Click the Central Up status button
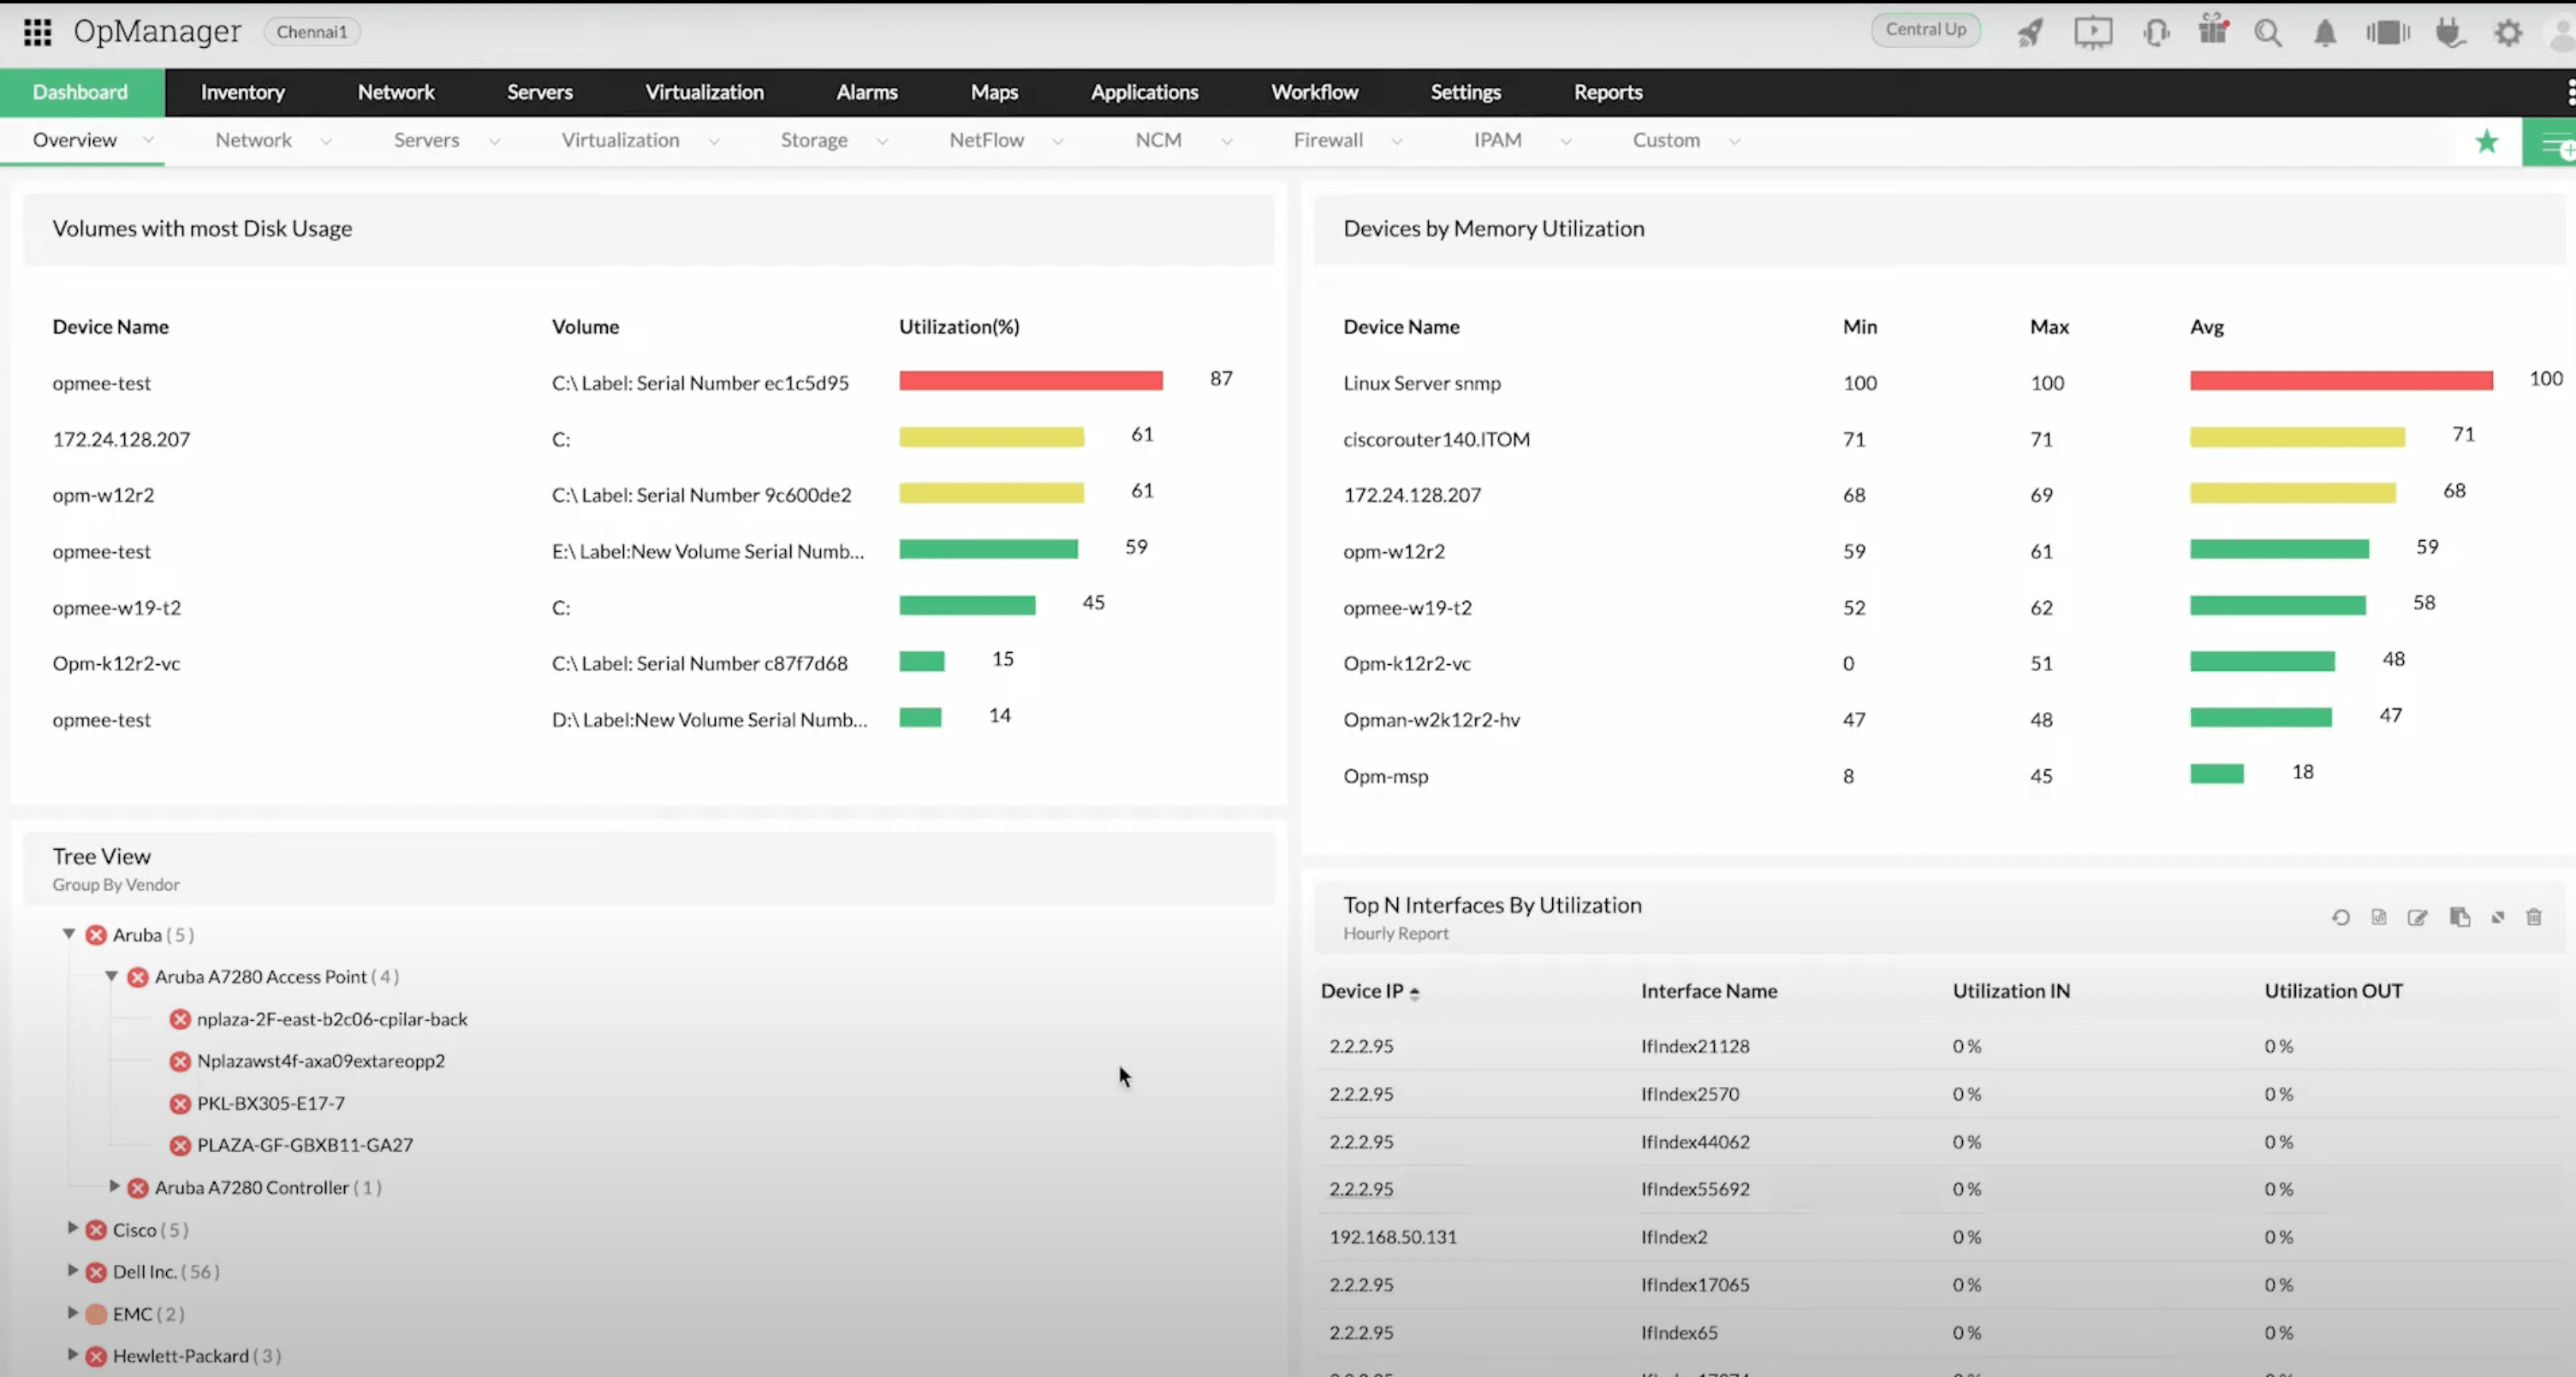 click(x=1925, y=29)
